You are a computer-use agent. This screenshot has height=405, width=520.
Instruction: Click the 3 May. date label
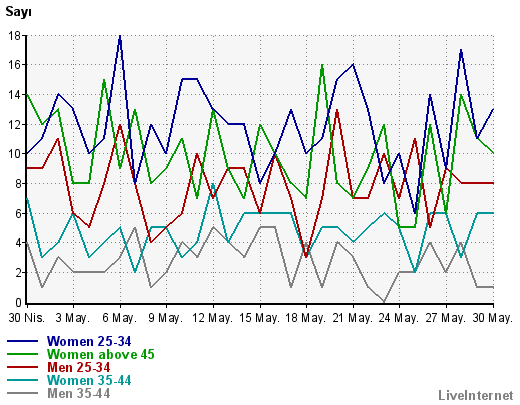(73, 318)
